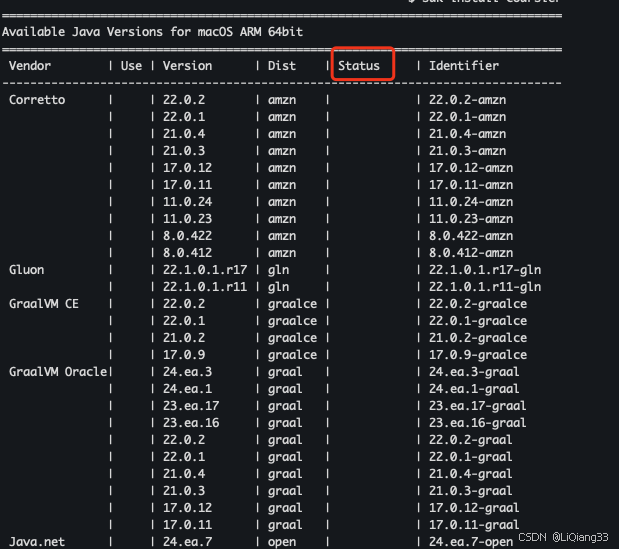Click identifier 17.0.9-graalce

(x=478, y=355)
